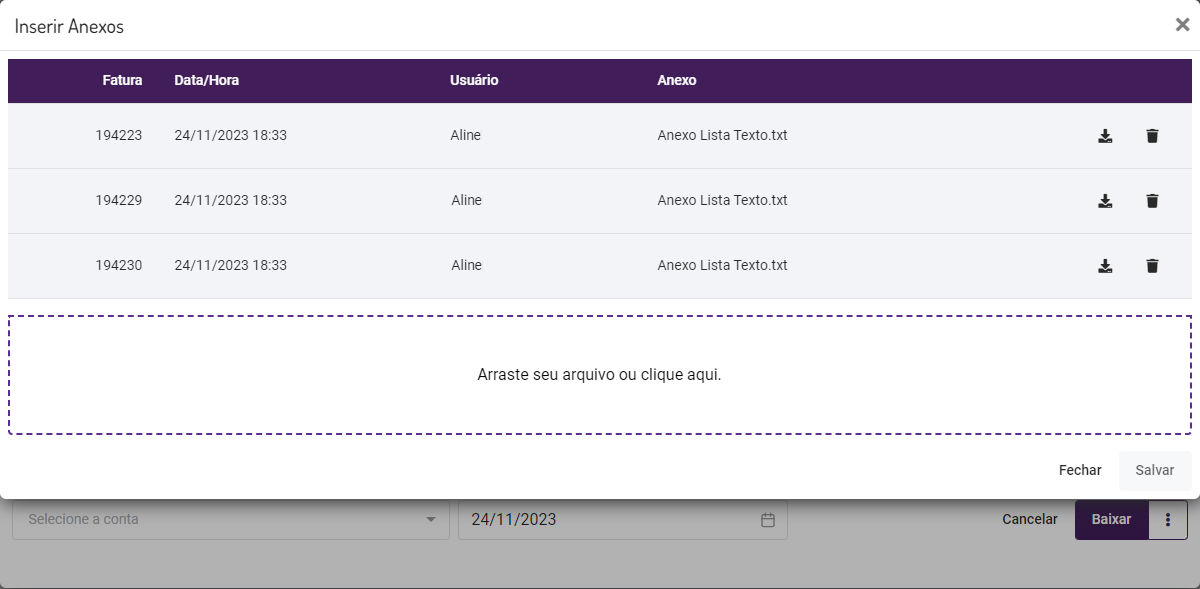Close the Inserir Anexos dialog with X
Screen dimensions: 1200x589
pos(1182,25)
